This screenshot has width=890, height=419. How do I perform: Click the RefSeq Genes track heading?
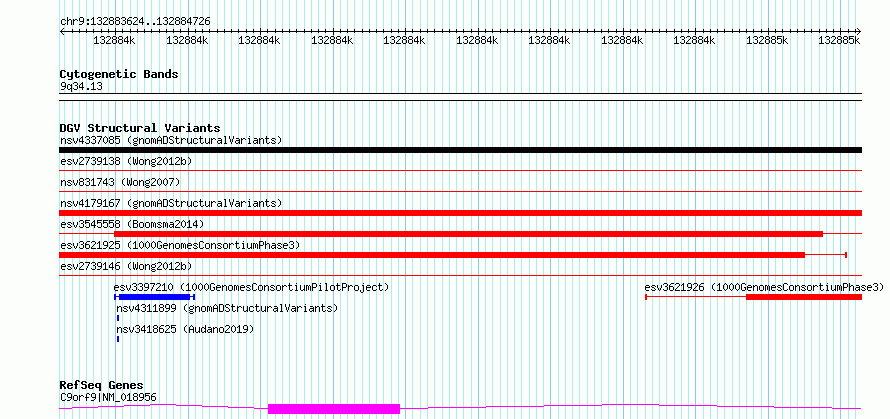point(101,385)
